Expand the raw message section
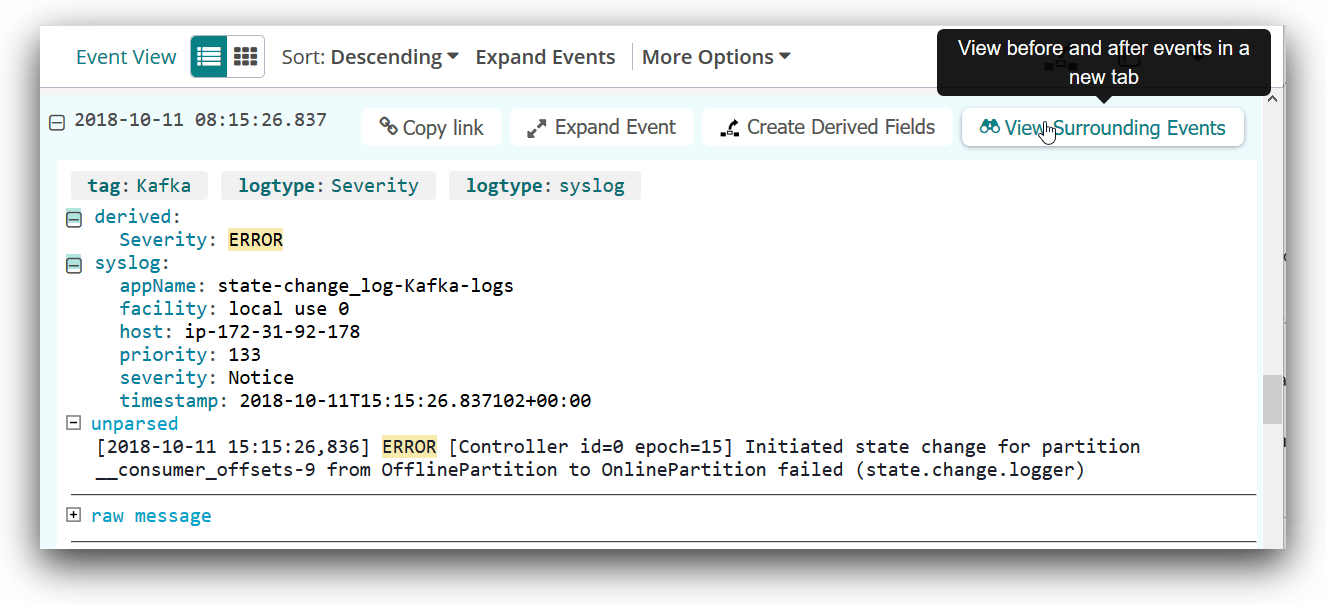The image size is (1326, 604). coord(73,515)
